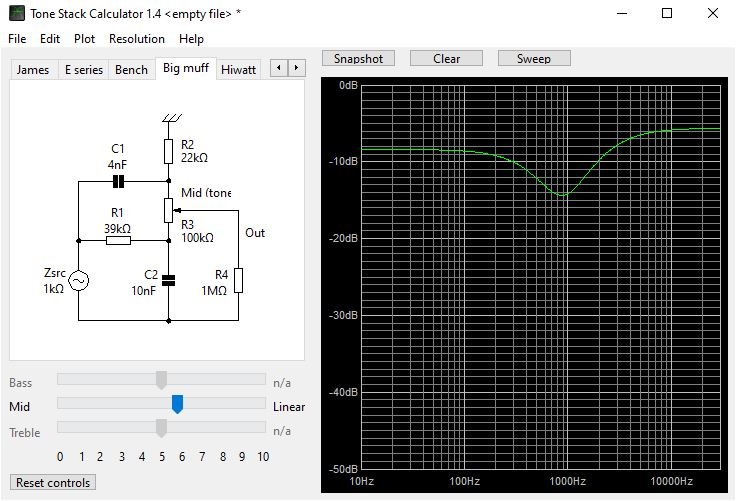Click the scale number 10 below sliders

[263, 456]
